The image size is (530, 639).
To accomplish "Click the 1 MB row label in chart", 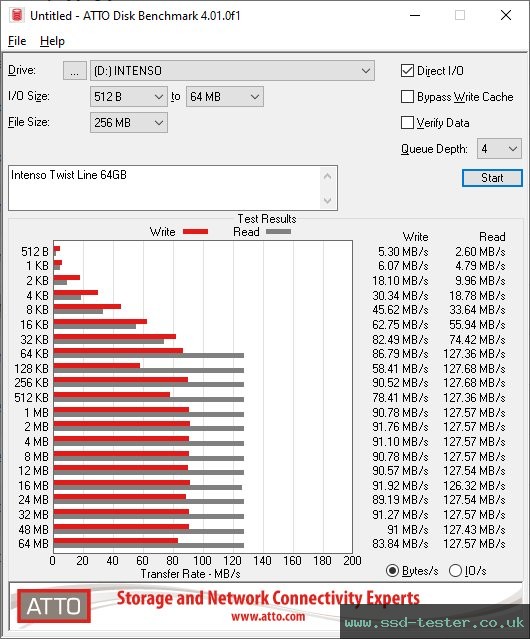I will (x=36, y=413).
